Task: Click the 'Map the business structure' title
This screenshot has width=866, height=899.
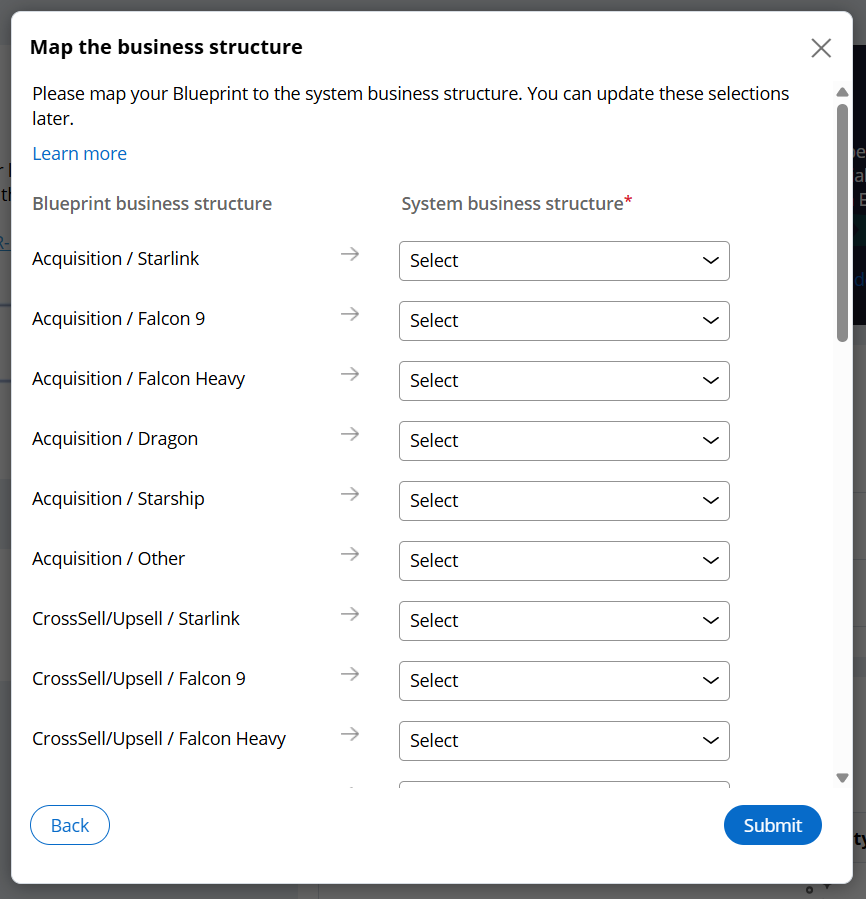Action: pos(166,47)
